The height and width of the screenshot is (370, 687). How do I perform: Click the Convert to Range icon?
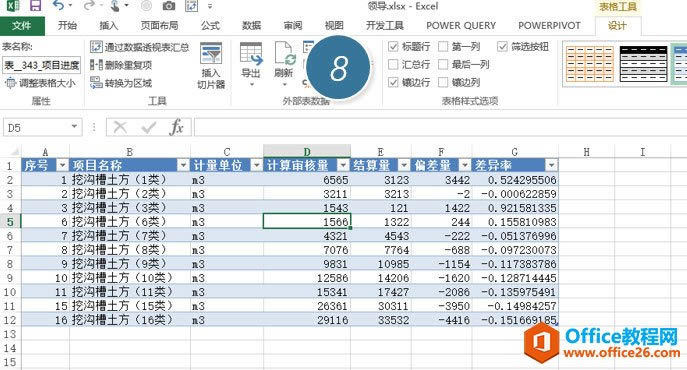click(96, 82)
